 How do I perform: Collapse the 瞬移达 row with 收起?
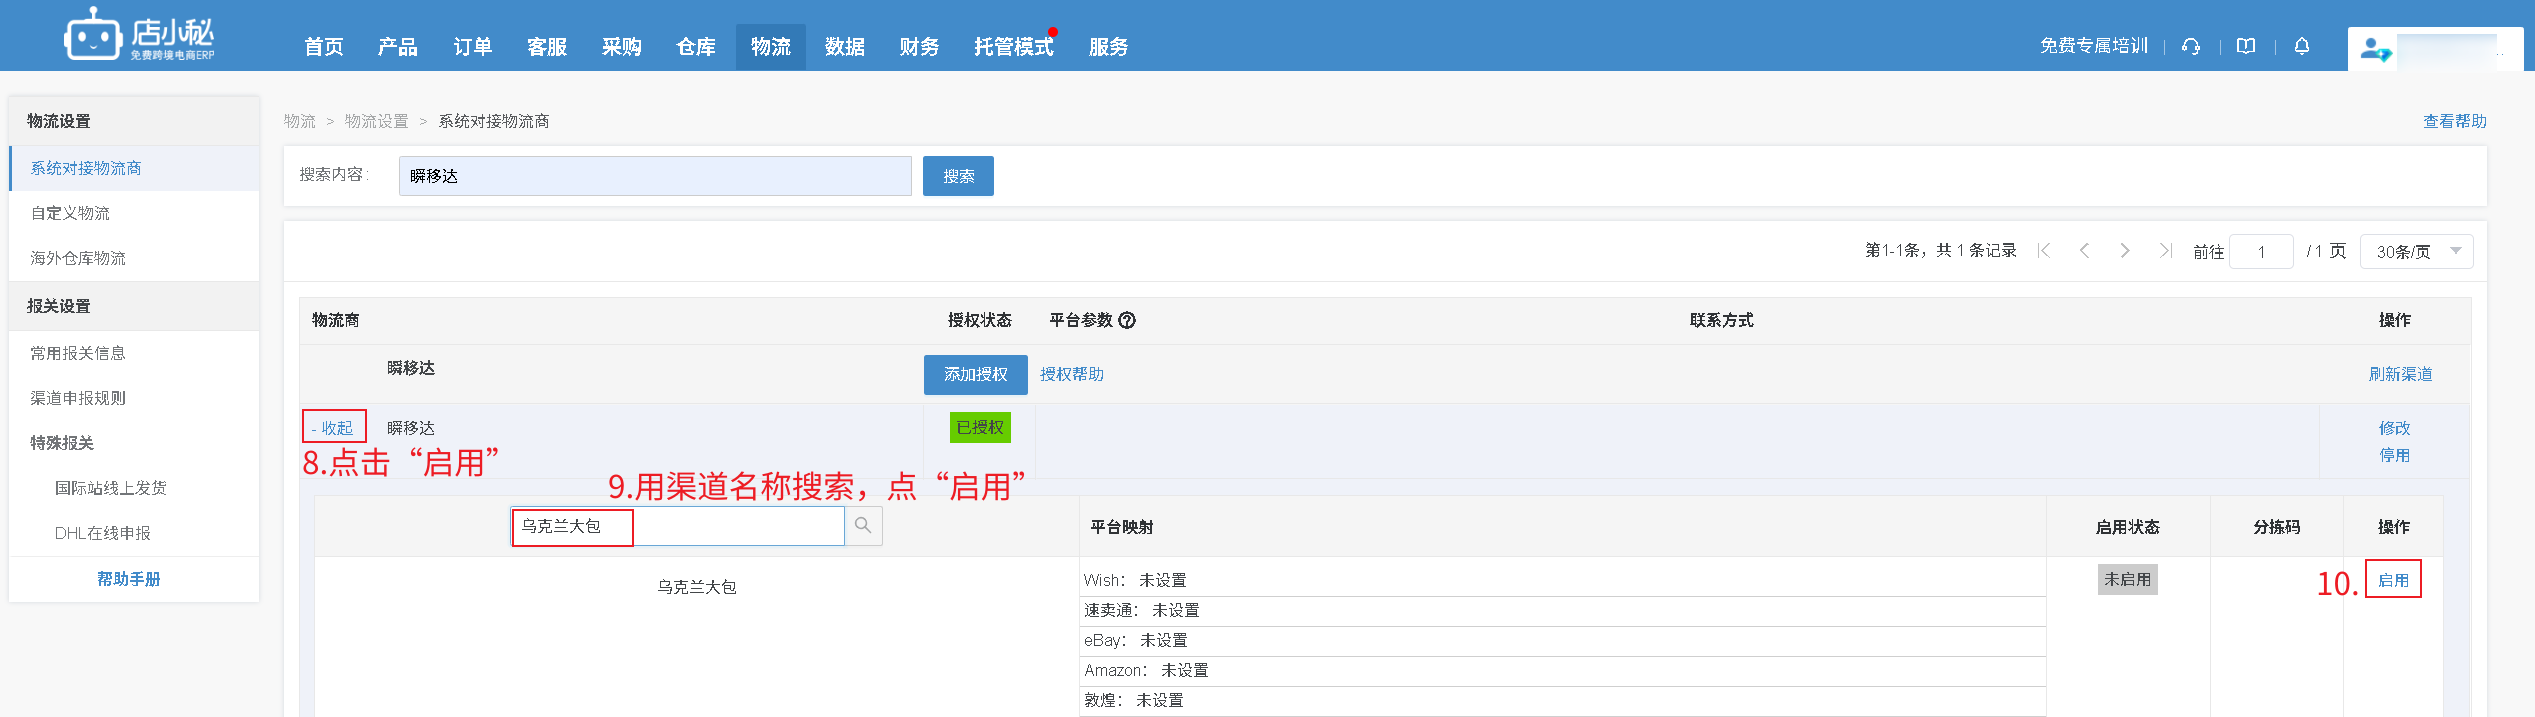pyautogui.click(x=334, y=427)
